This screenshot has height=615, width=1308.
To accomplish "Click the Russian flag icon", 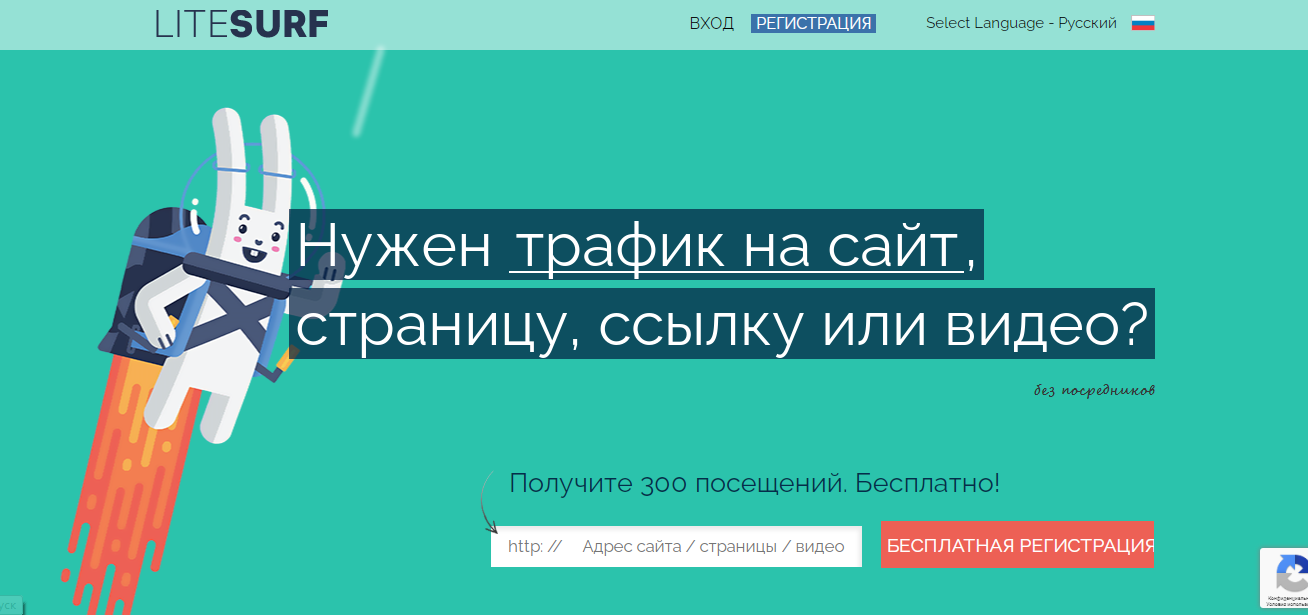I will 1143,23.
